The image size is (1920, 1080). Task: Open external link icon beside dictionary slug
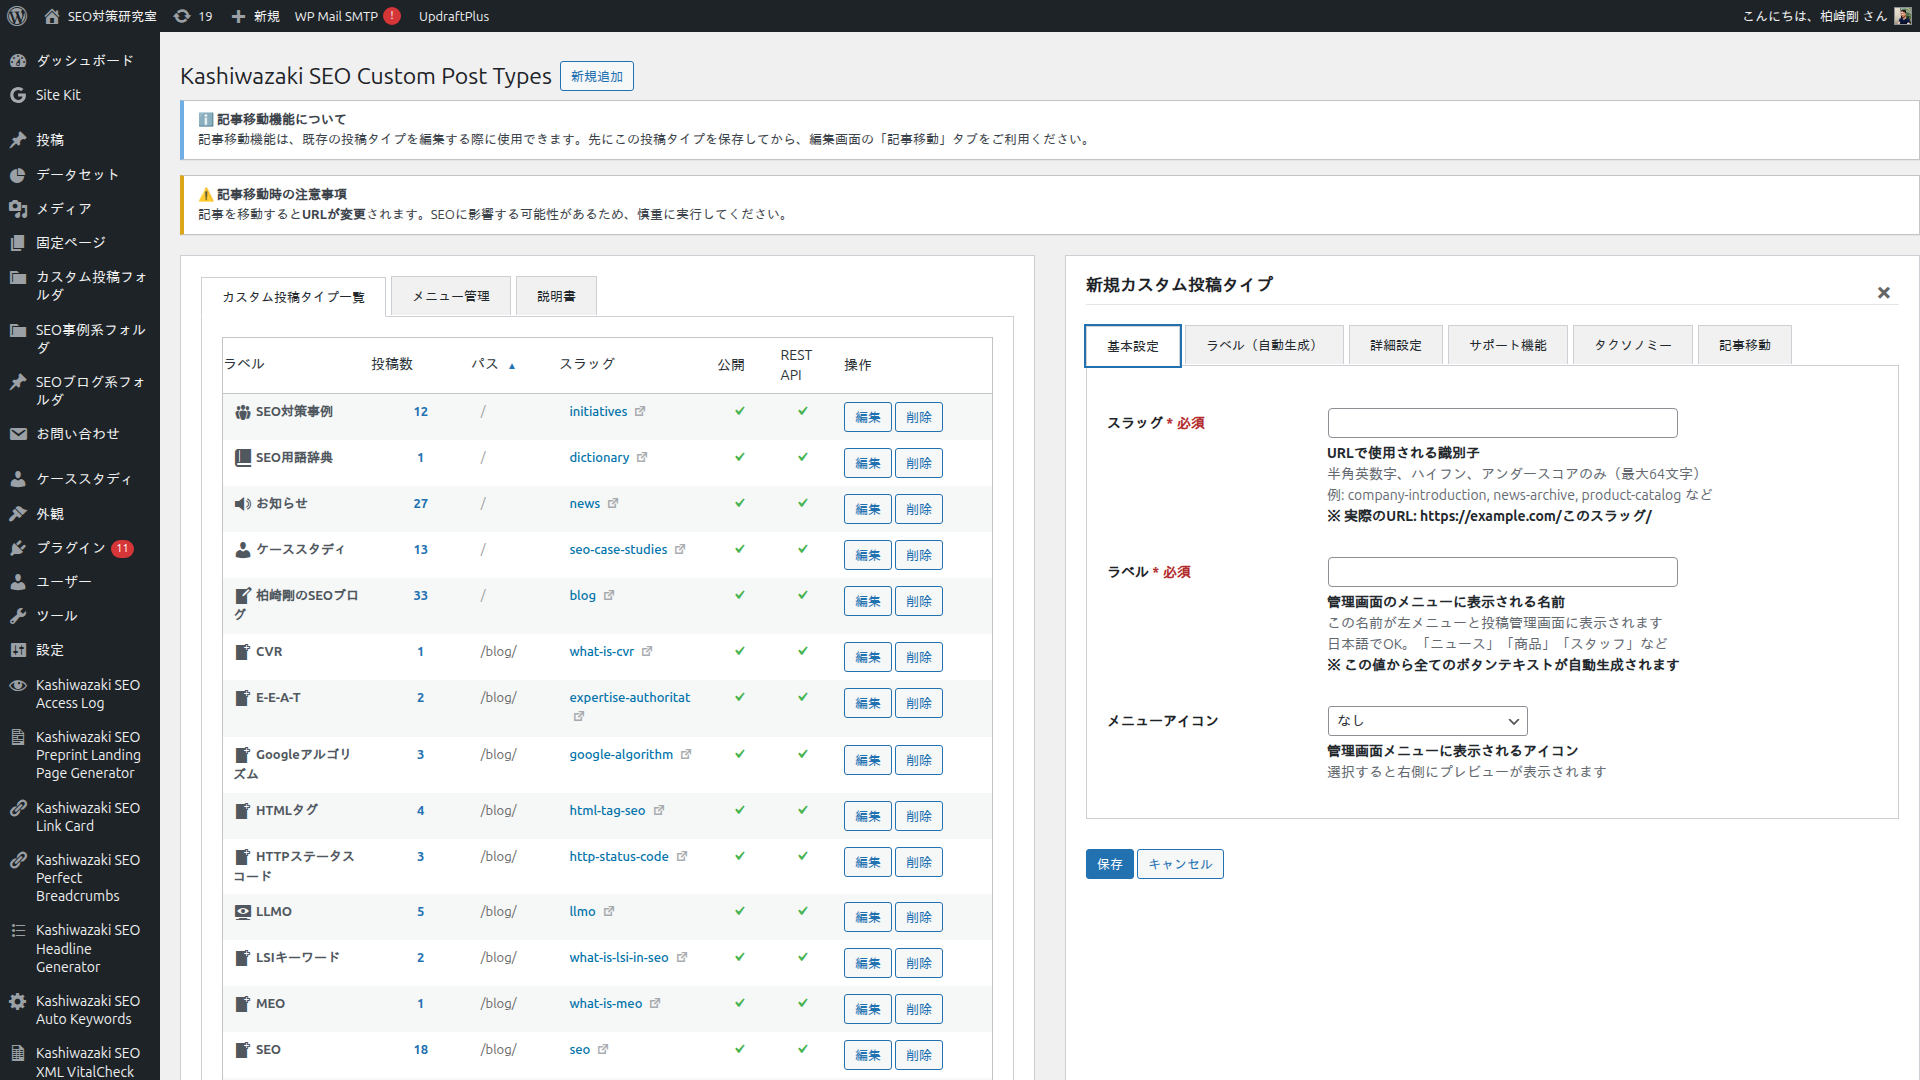tap(642, 457)
